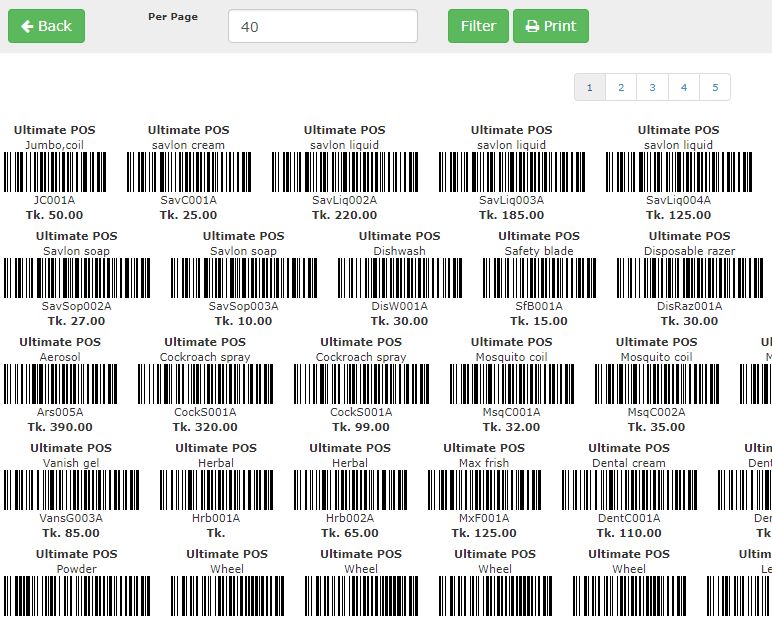Click the barcode above Hrb001A
The width and height of the screenshot is (772, 617).
(216, 490)
